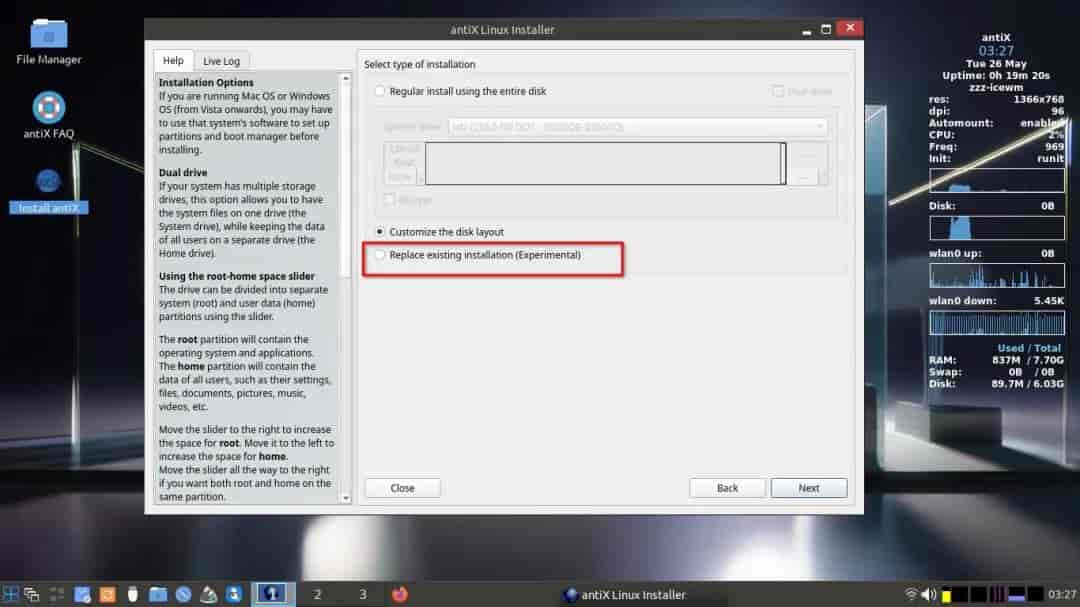Switch to workspace 2 in the taskbar
Screen dimensions: 1080x607
pyautogui.click(x=317, y=594)
